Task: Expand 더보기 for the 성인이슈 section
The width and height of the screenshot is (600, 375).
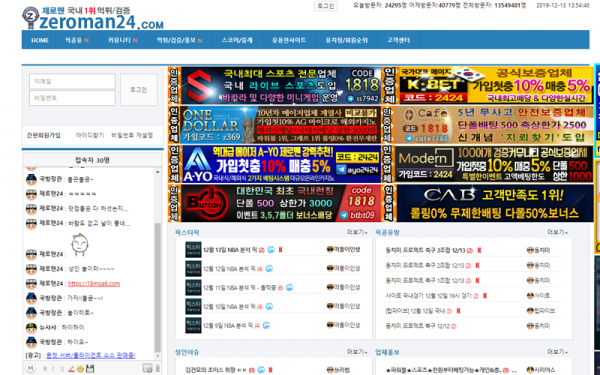Action: click(357, 352)
